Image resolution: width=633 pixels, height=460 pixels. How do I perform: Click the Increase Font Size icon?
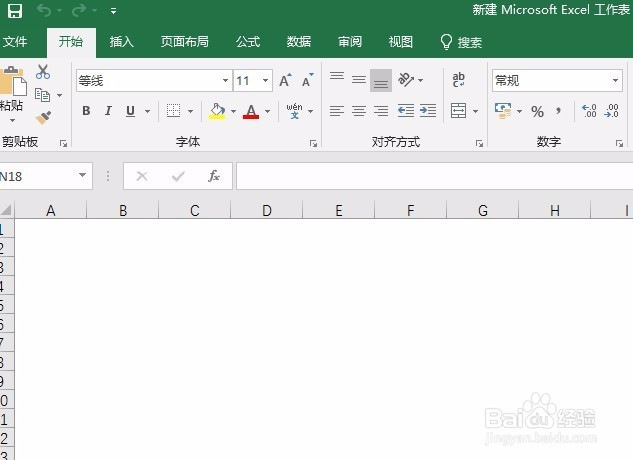(285, 80)
